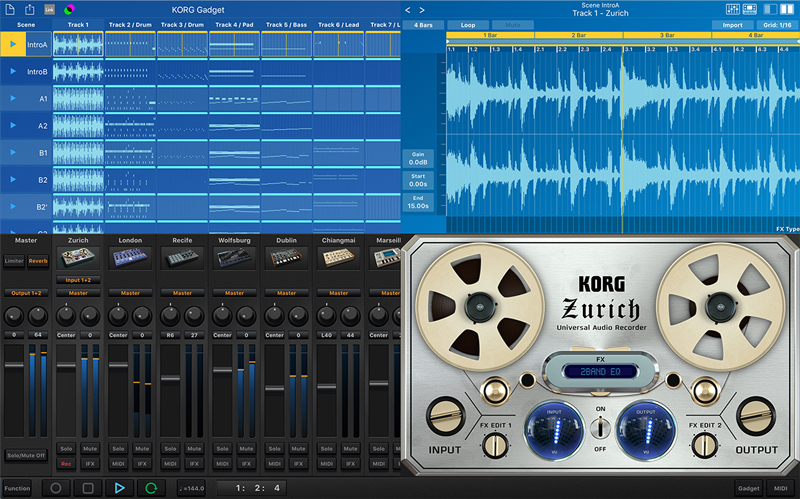Open the Dublin gadget icon in mixer
This screenshot has width=800, height=499.
point(286,257)
